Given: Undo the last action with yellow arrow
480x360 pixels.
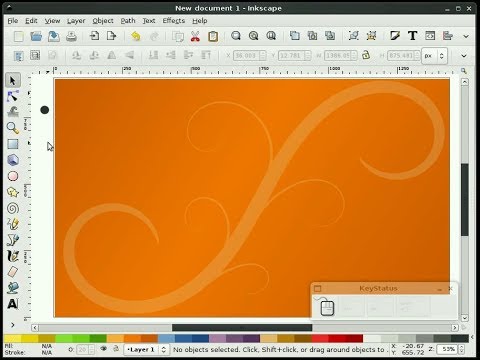Looking at the screenshot, I should (135, 36).
